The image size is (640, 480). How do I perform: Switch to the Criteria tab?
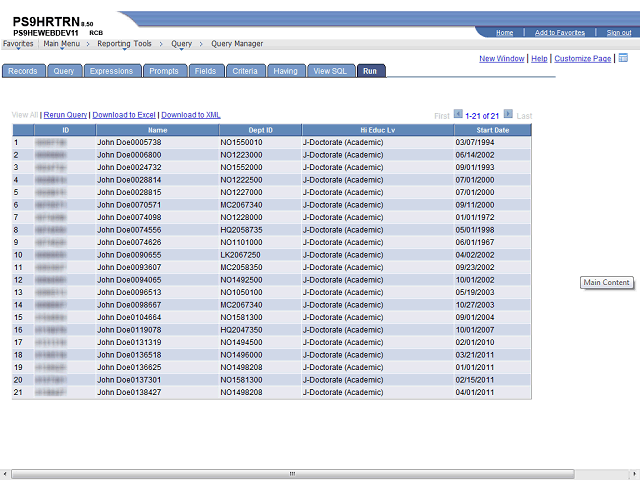coord(245,71)
